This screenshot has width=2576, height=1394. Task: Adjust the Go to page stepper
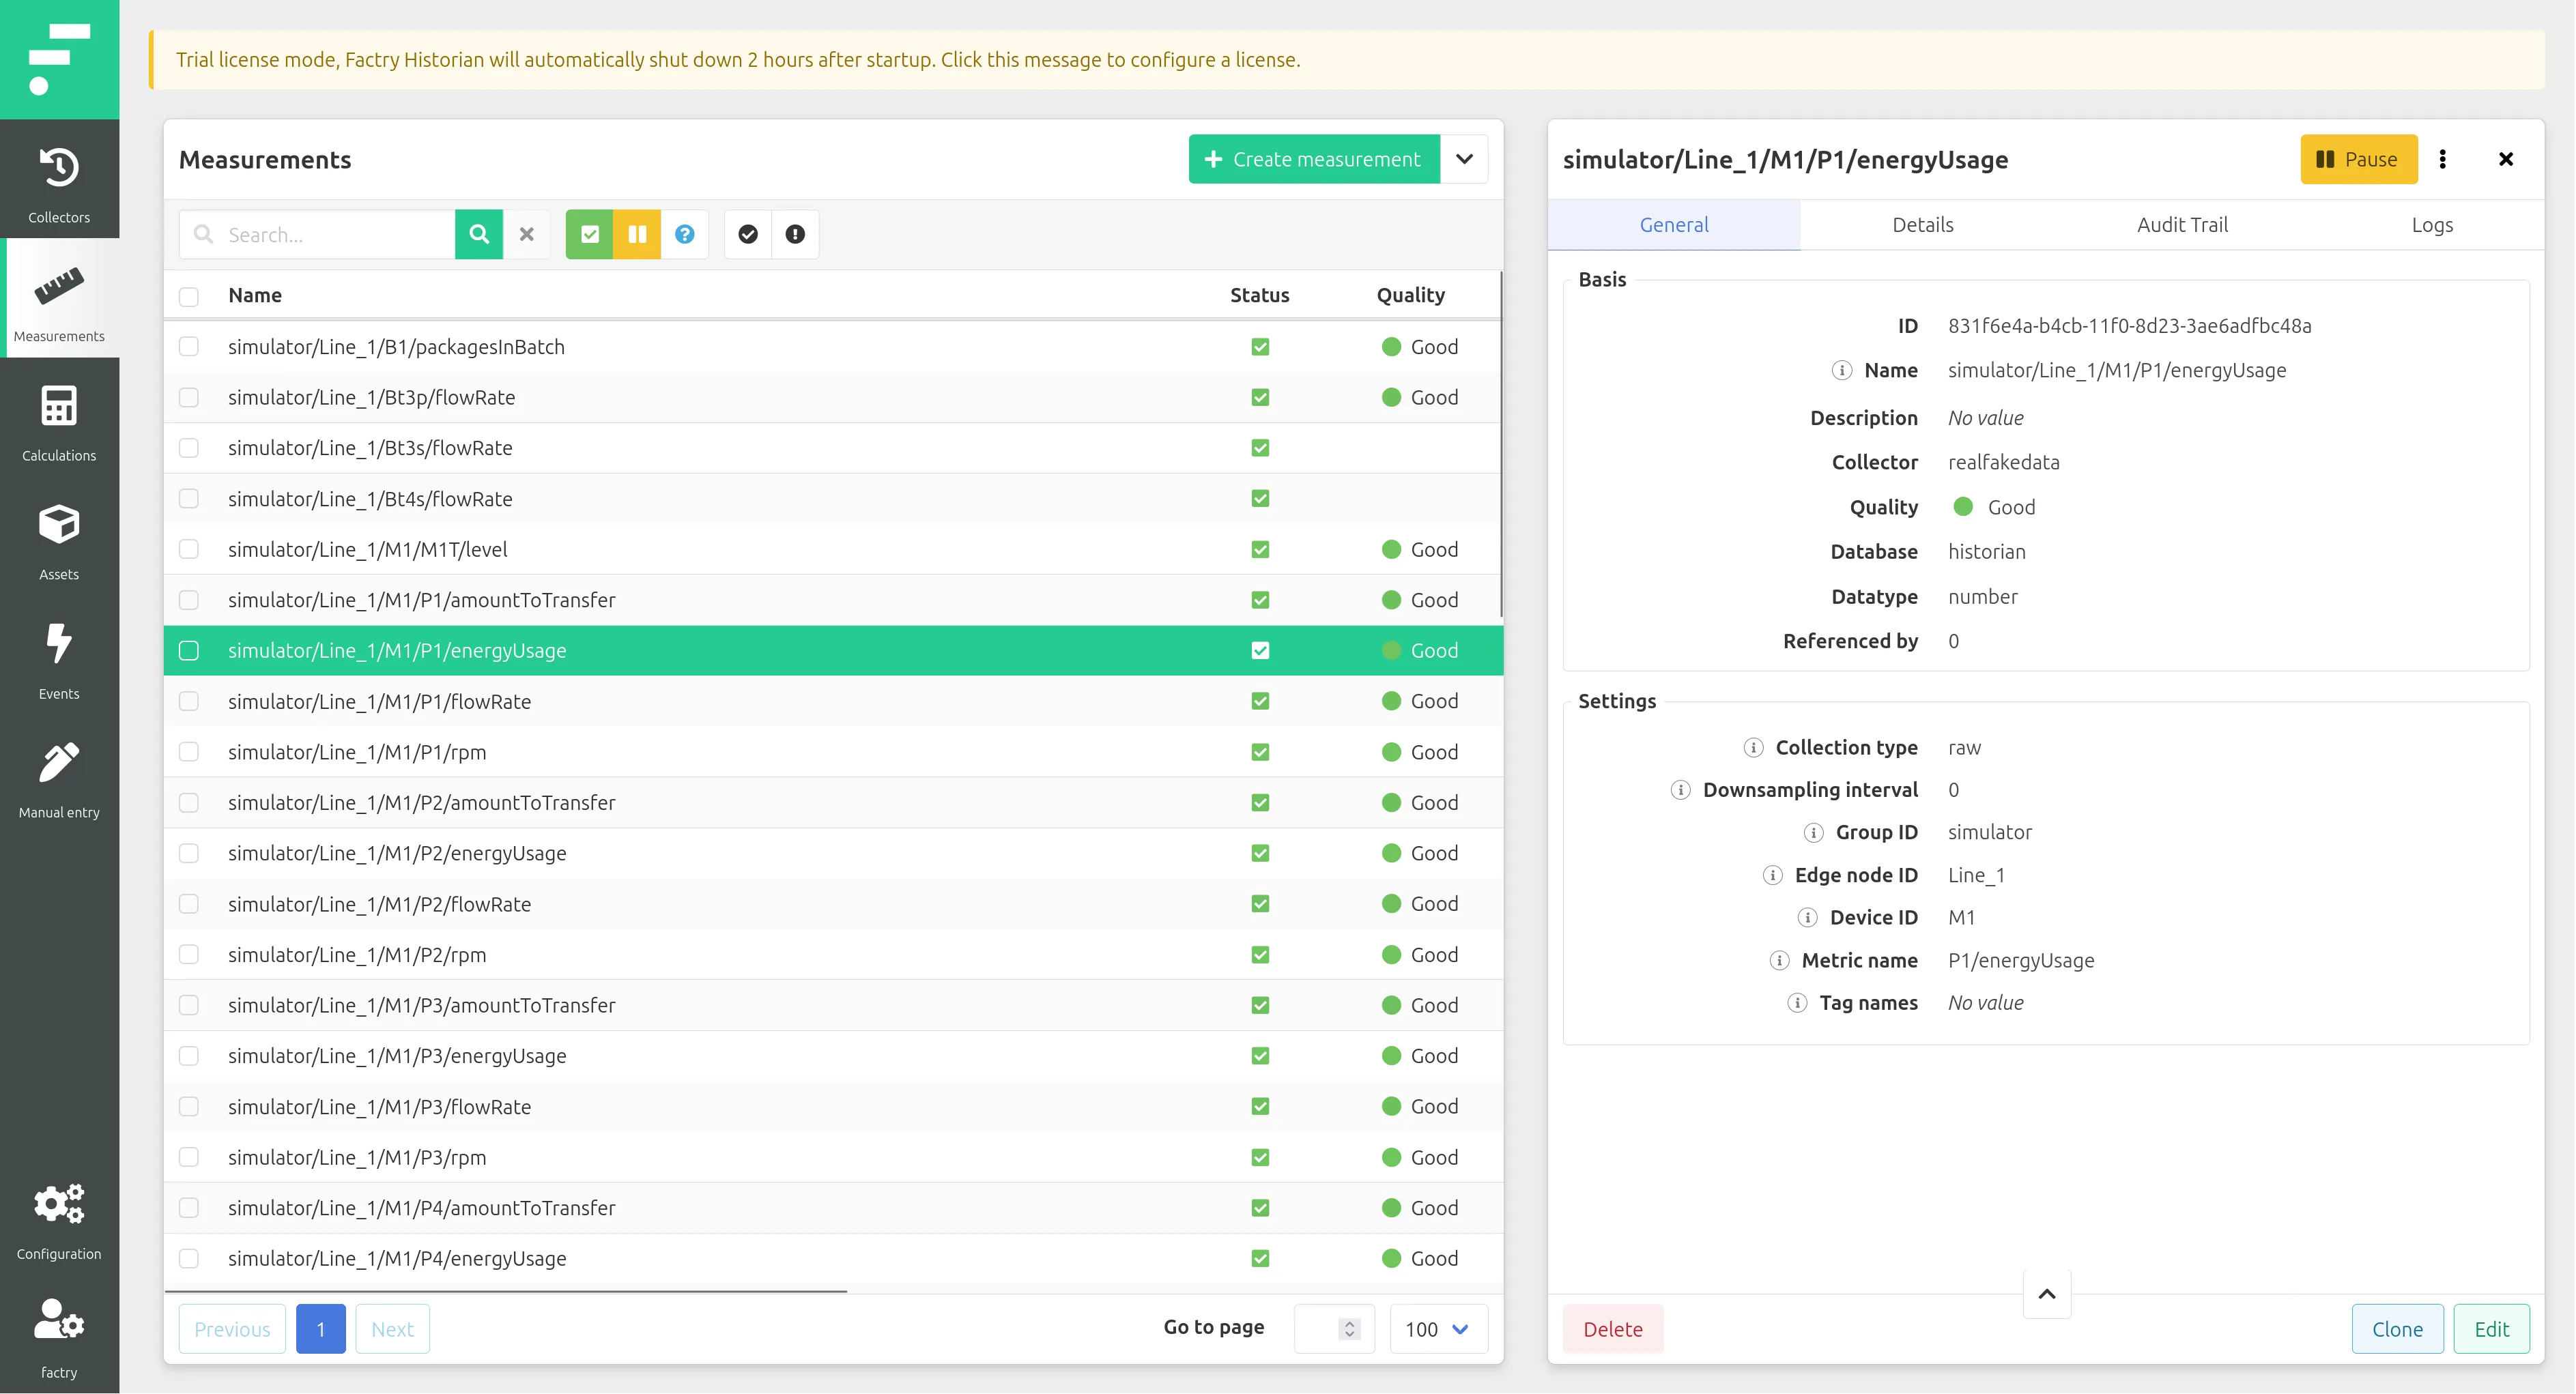tap(1350, 1329)
